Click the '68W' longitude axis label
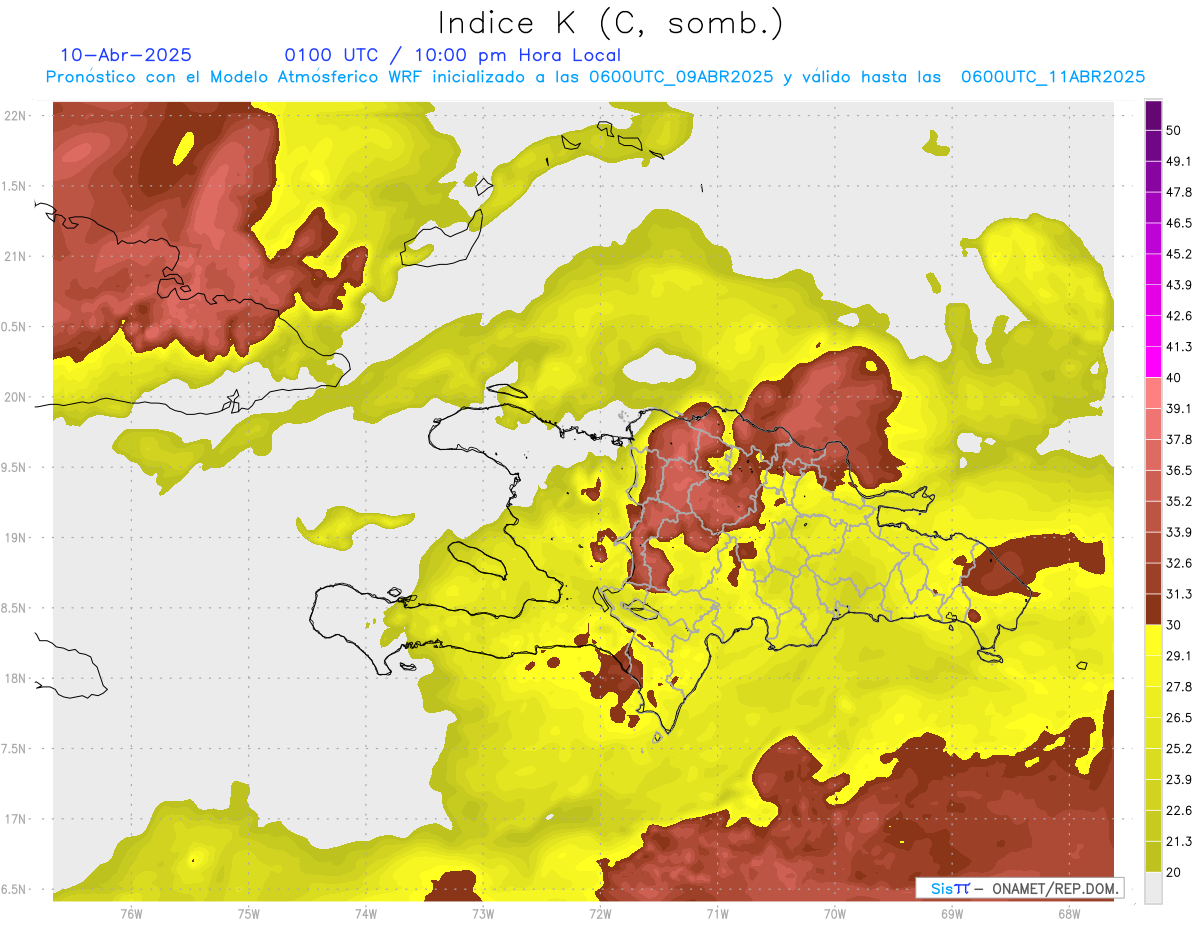The image size is (1200, 927). (1068, 913)
